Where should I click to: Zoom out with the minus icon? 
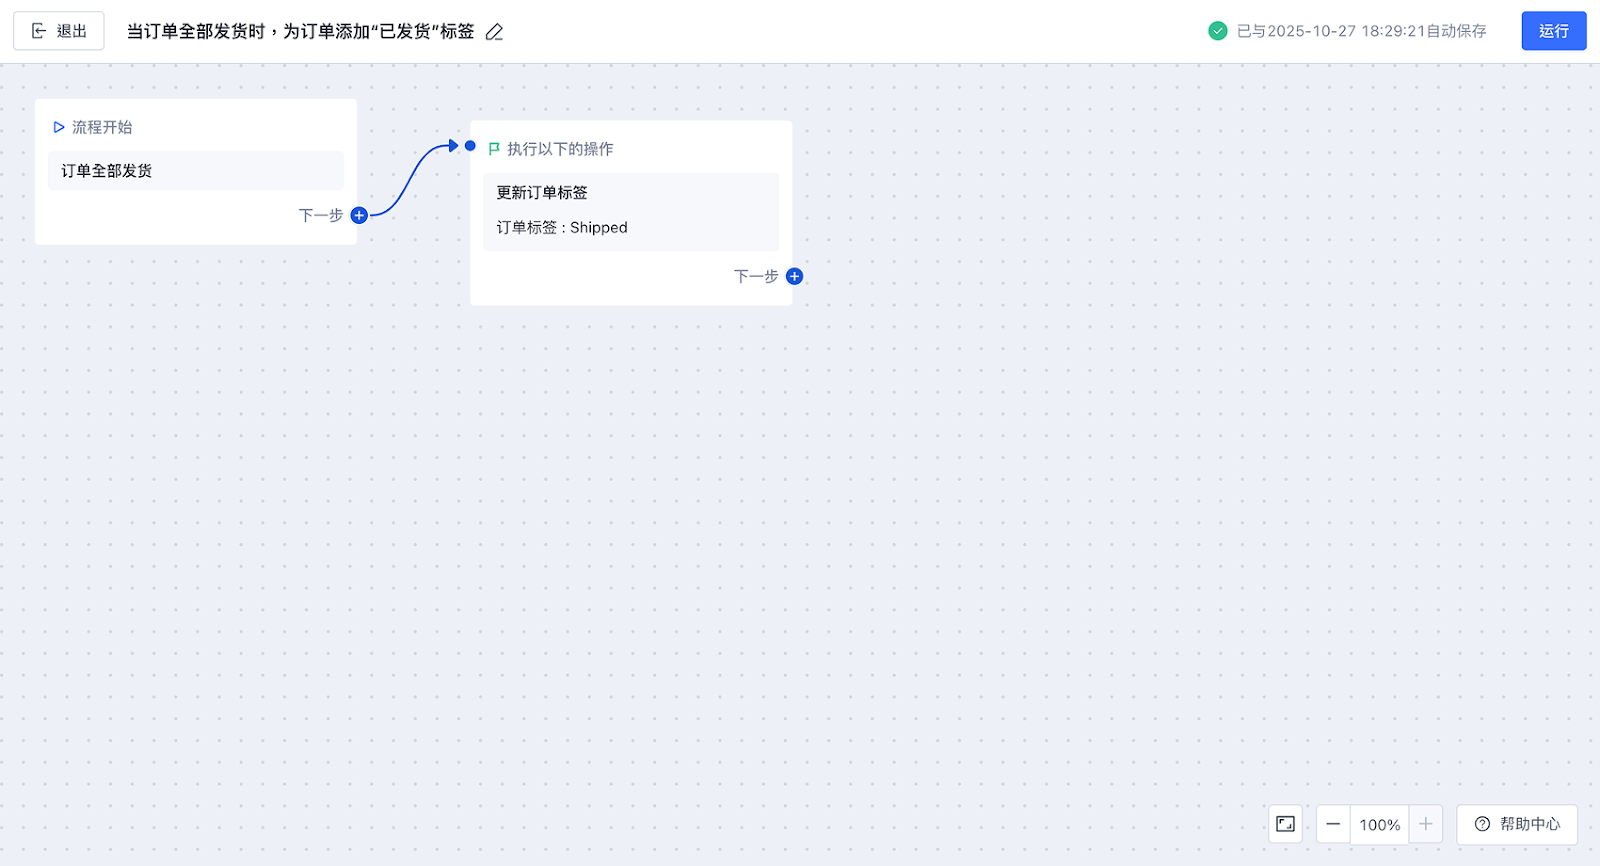[1333, 824]
